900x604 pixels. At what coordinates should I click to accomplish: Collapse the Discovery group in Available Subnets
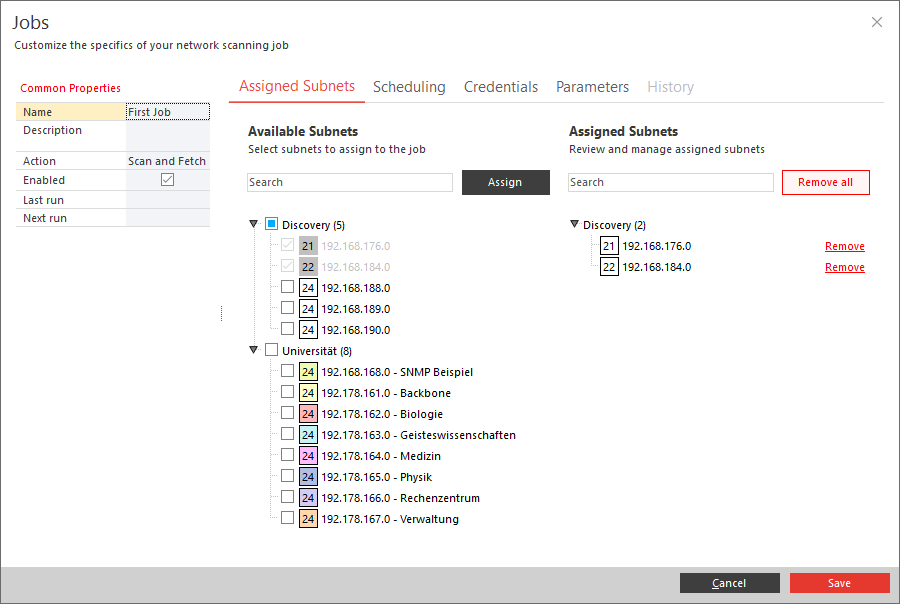[x=254, y=225]
